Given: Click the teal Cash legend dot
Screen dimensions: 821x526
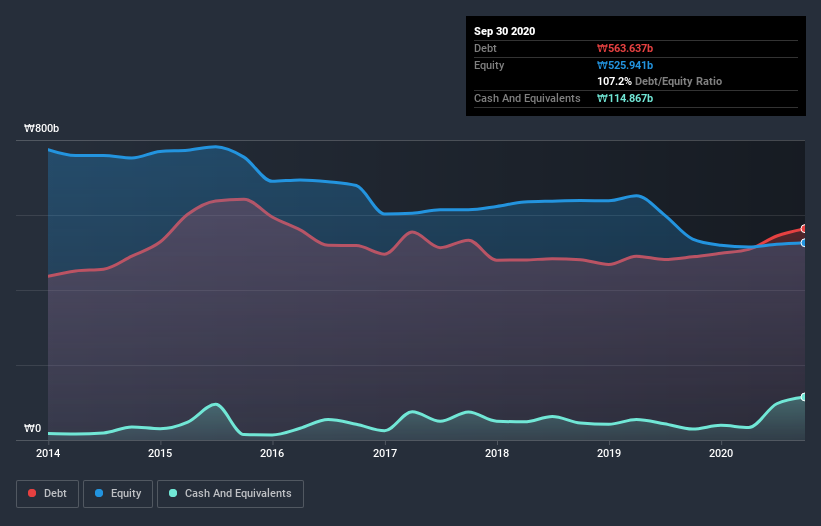Looking at the screenshot, I should (x=173, y=493).
